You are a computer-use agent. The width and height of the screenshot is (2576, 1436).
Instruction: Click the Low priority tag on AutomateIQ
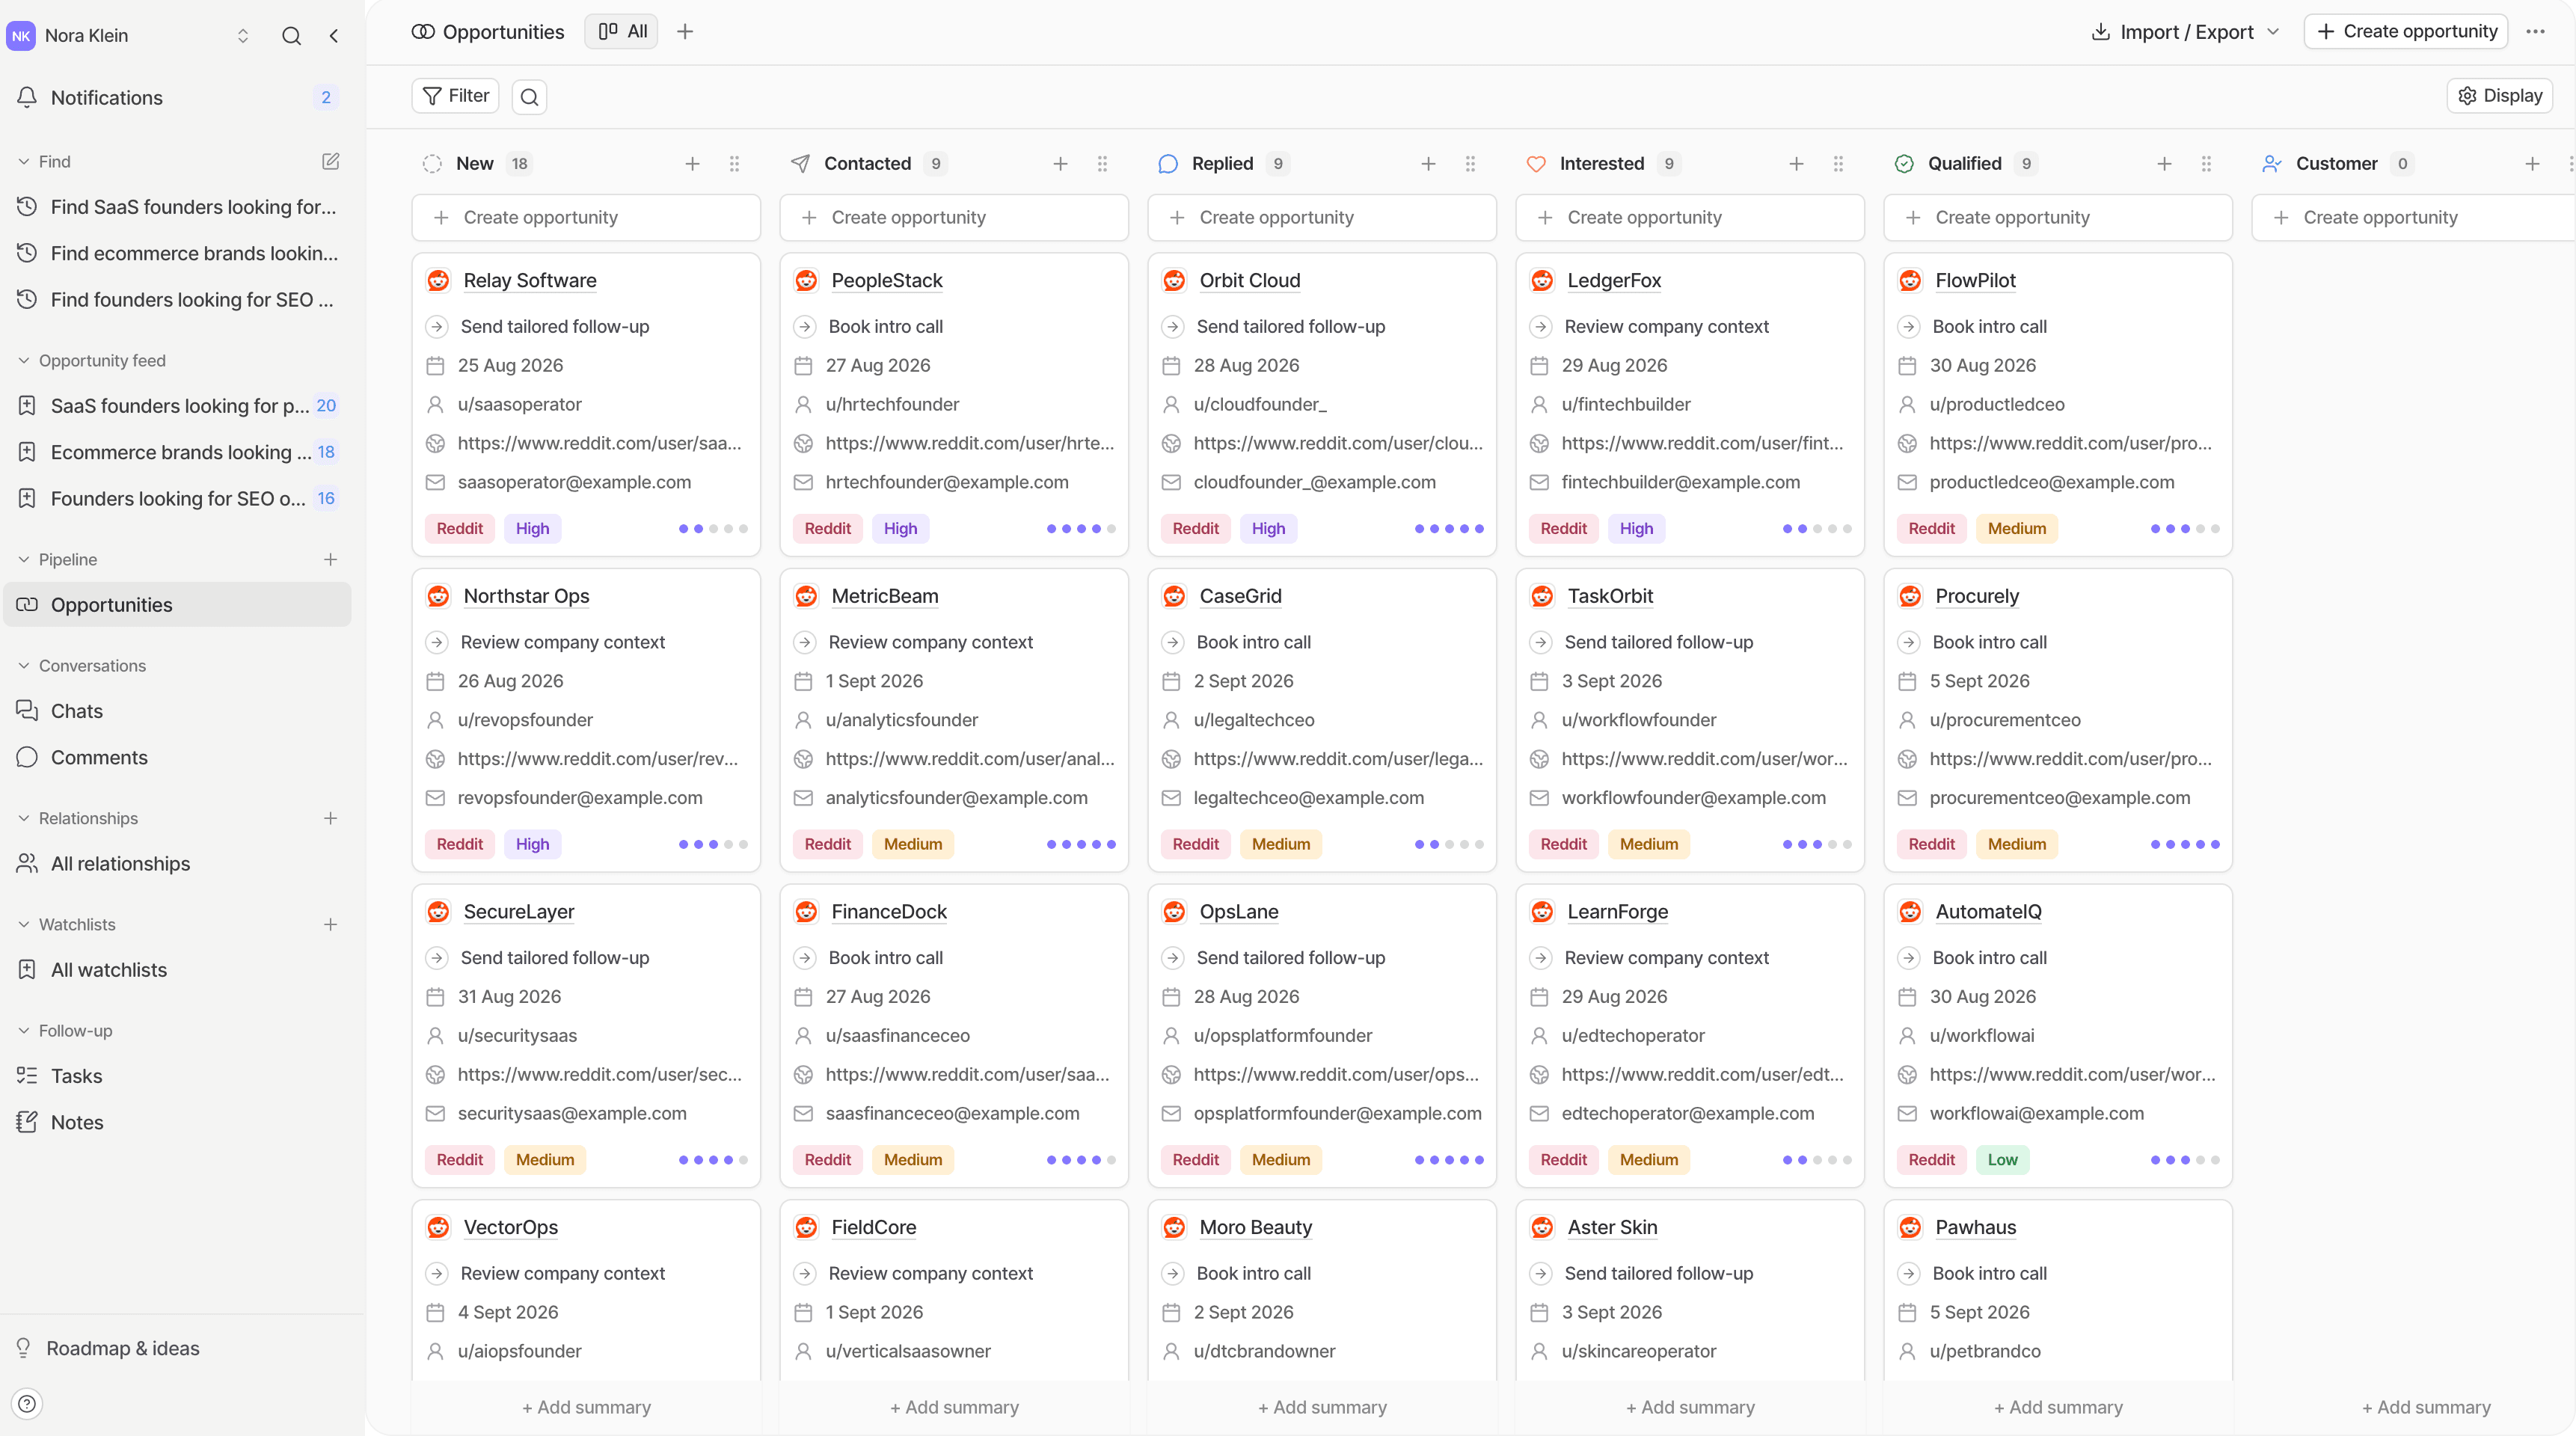click(x=2002, y=1160)
